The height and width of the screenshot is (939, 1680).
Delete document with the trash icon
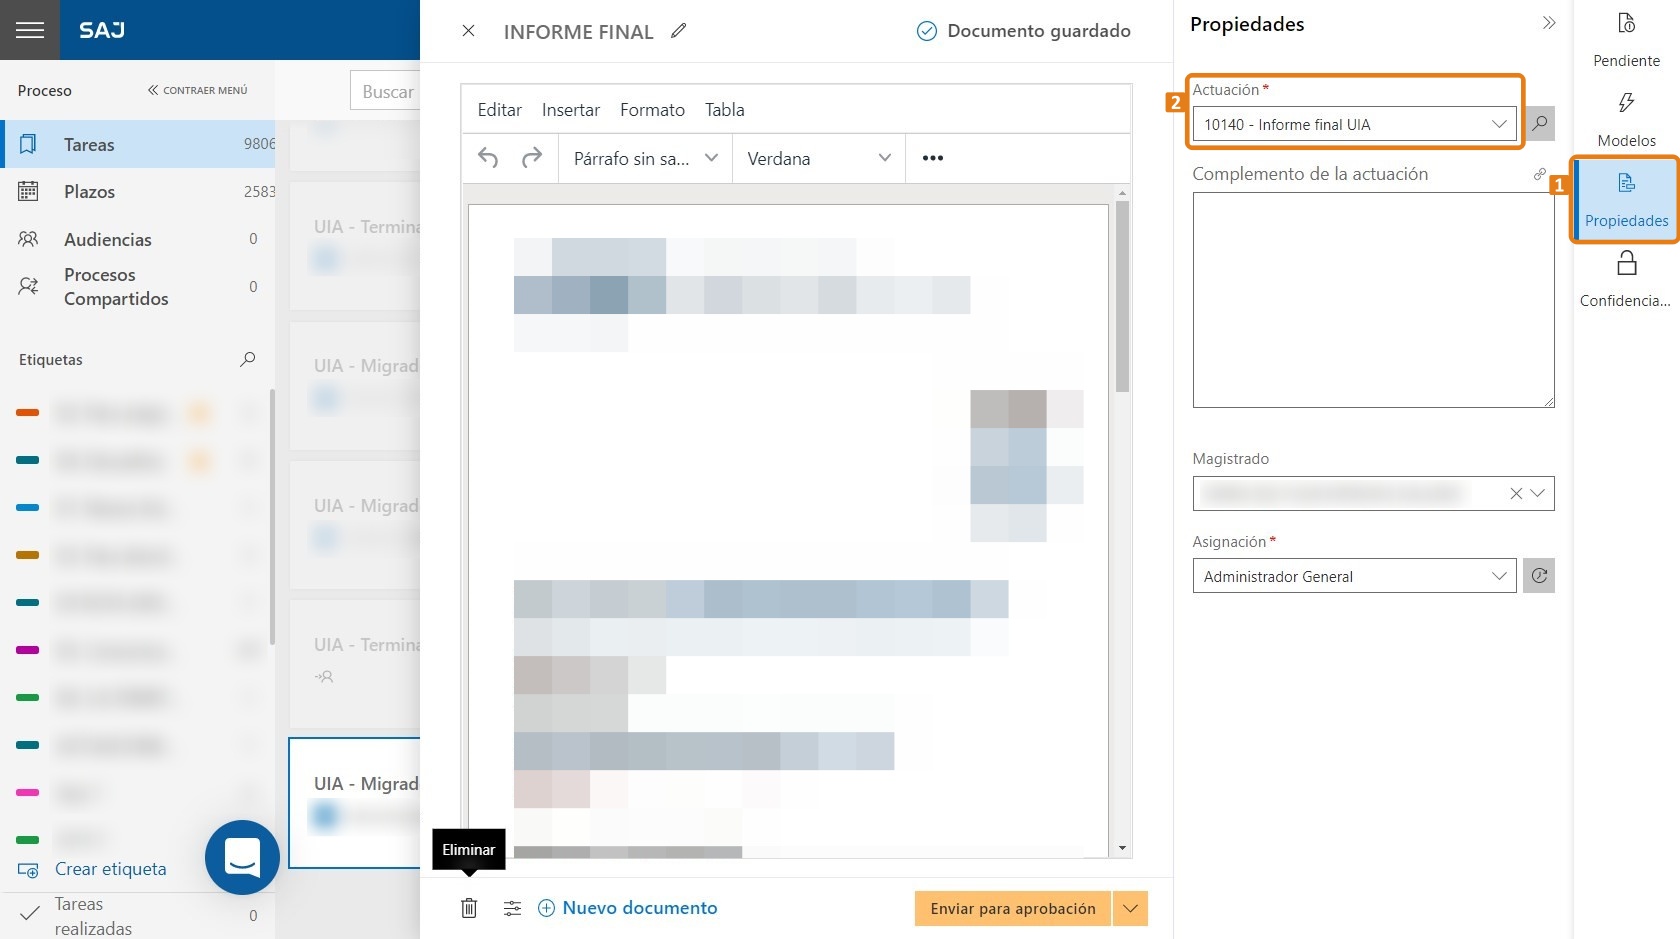point(469,908)
